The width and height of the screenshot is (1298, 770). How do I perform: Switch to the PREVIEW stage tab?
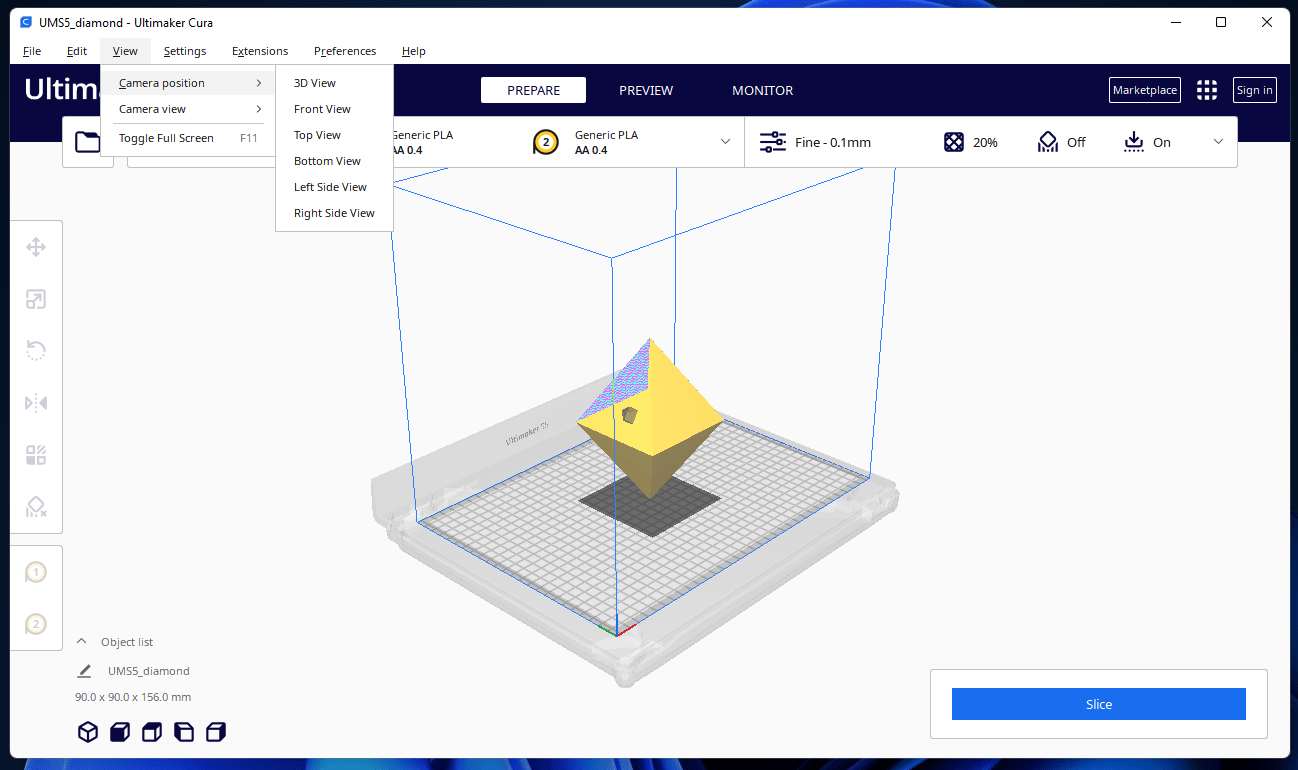coord(646,90)
